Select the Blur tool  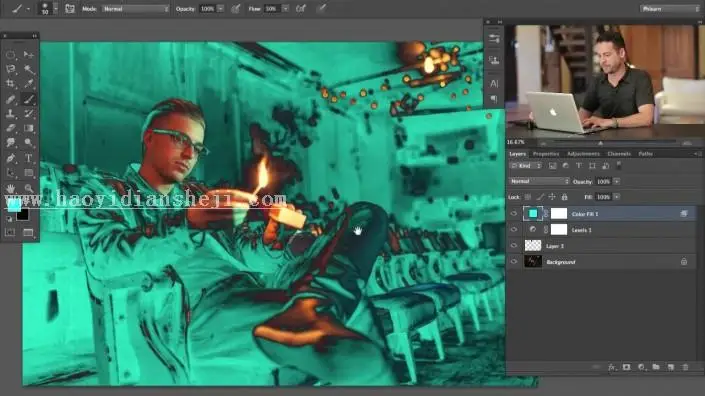coord(10,142)
